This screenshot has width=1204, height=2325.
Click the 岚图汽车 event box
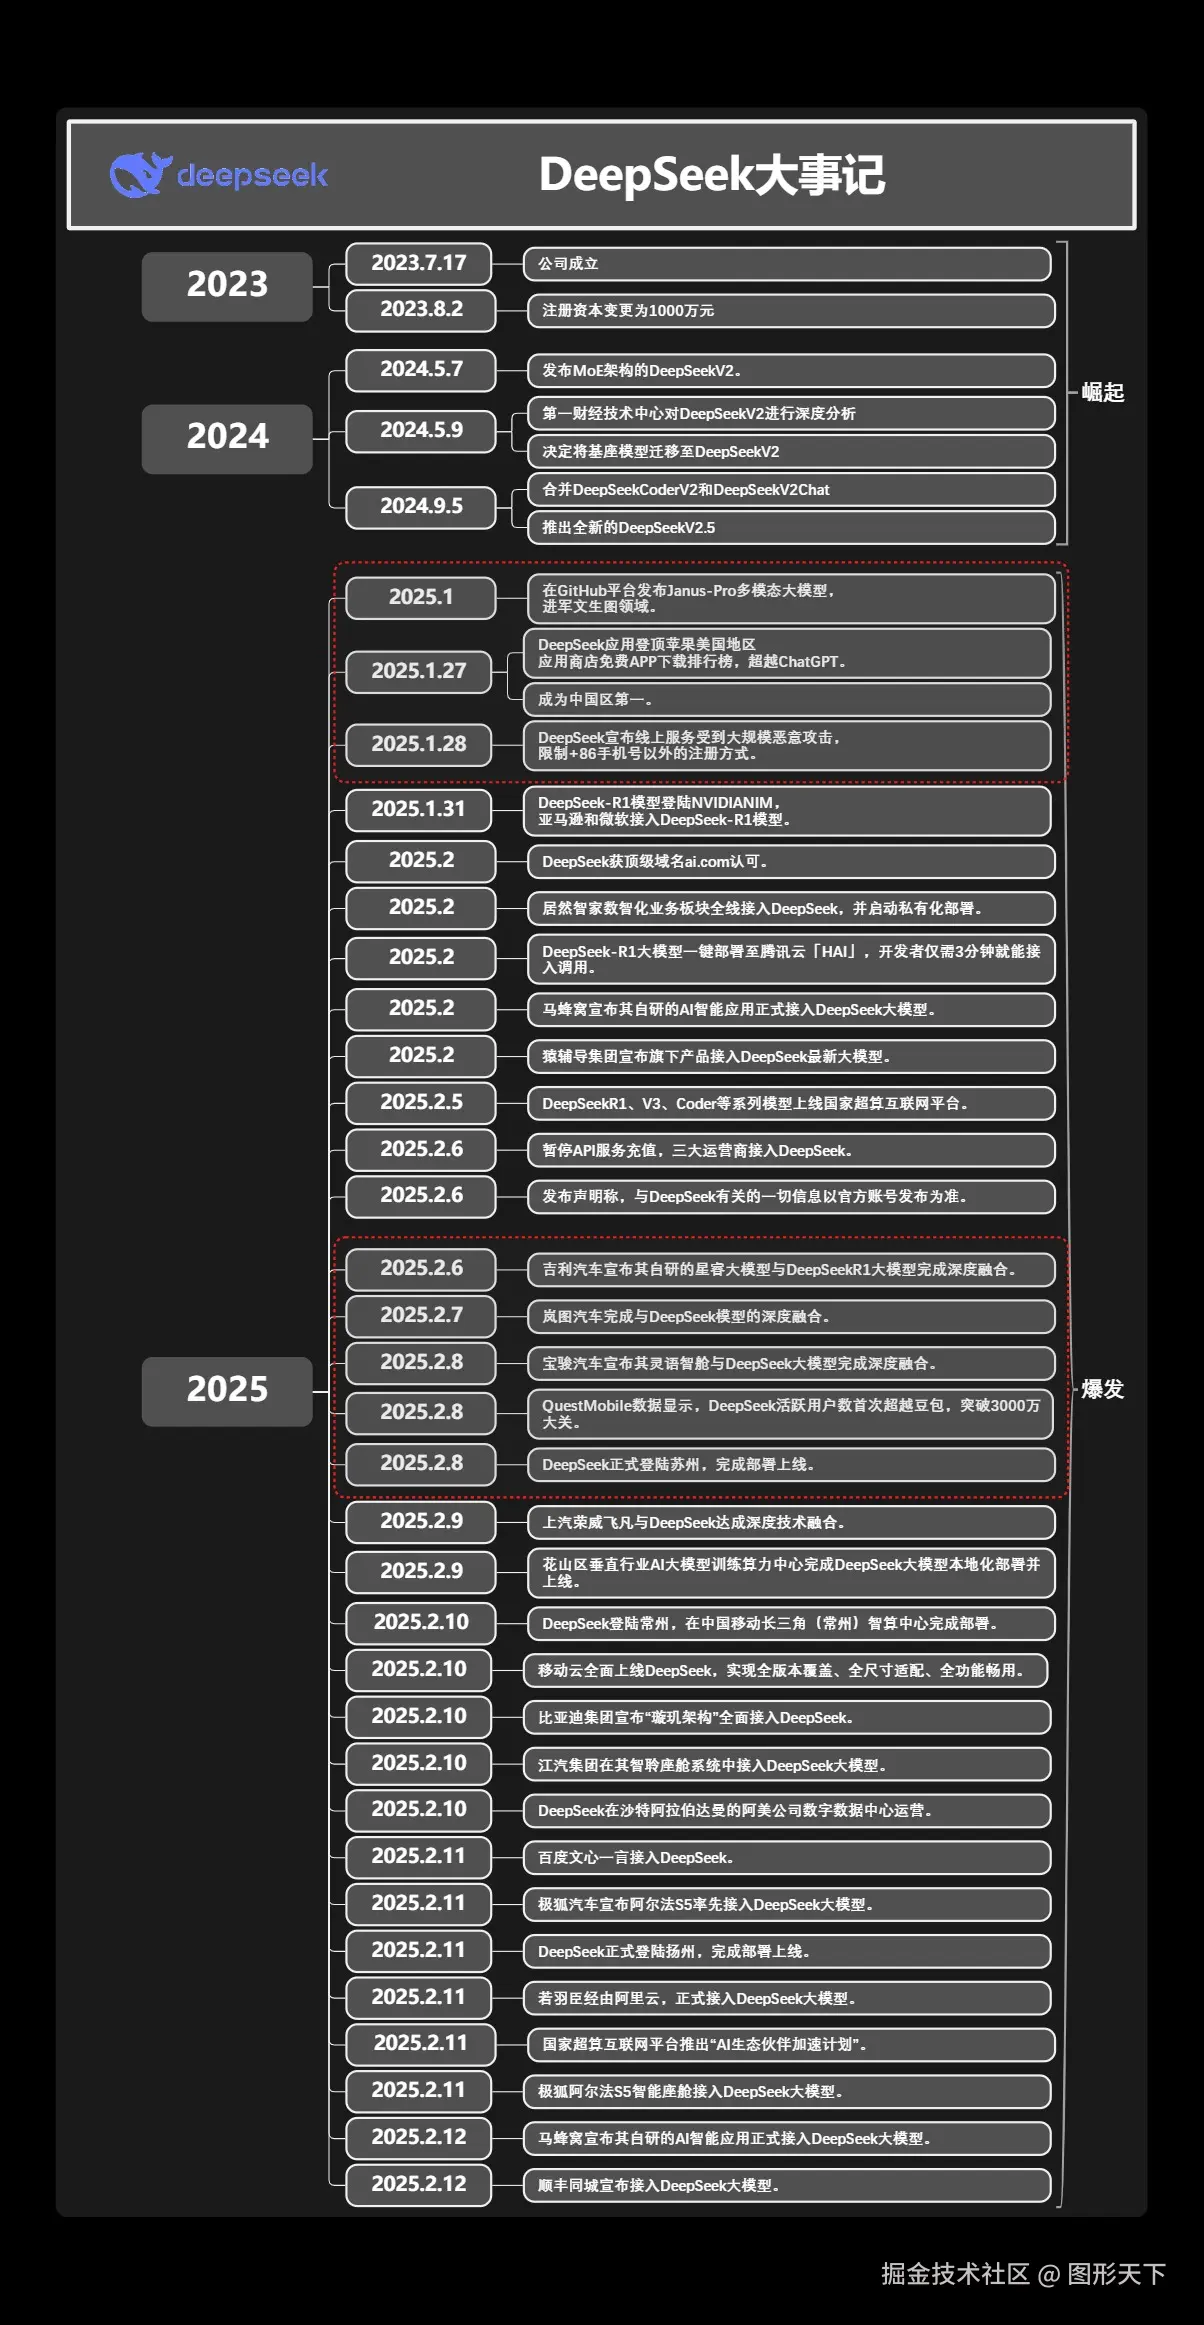click(791, 1317)
